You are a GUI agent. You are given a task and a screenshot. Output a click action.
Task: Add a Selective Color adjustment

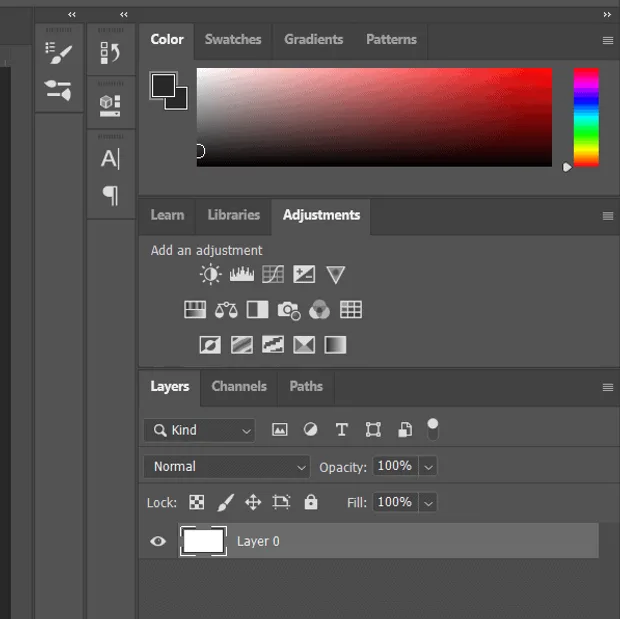304,345
